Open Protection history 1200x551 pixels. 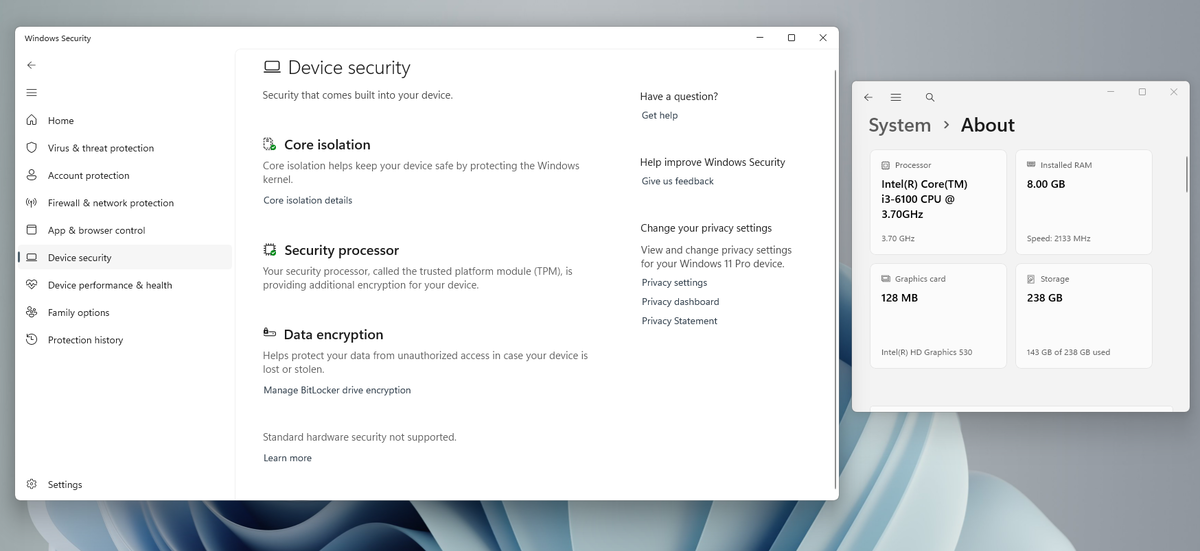click(x=124, y=340)
